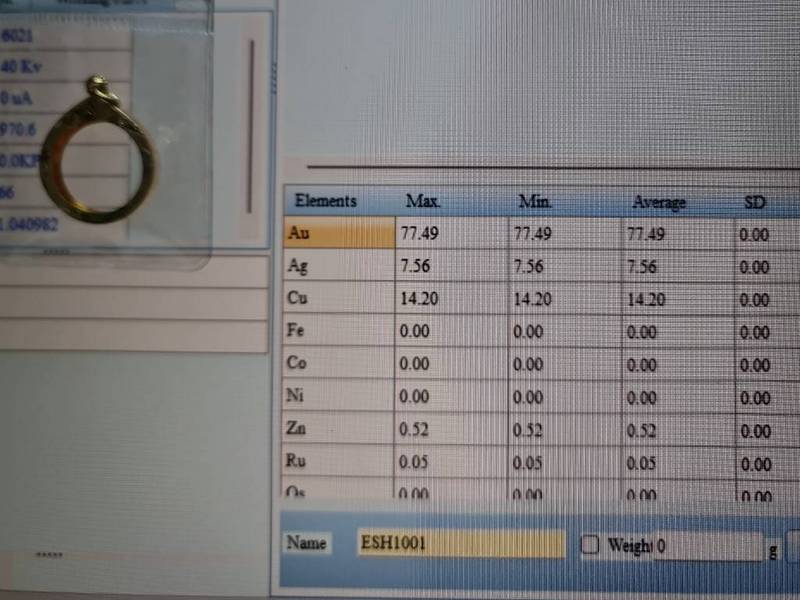Click Cu max value 14.20
800x600 pixels.
click(419, 299)
